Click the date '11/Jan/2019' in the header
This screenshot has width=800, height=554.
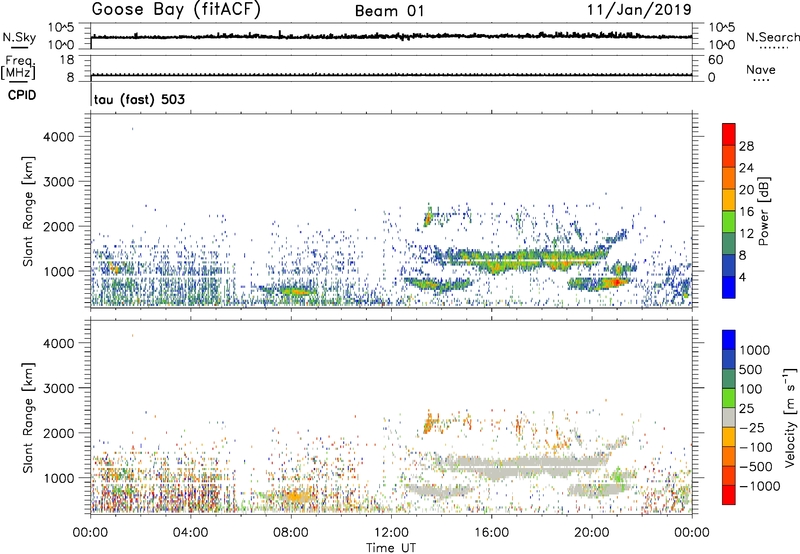(640, 9)
